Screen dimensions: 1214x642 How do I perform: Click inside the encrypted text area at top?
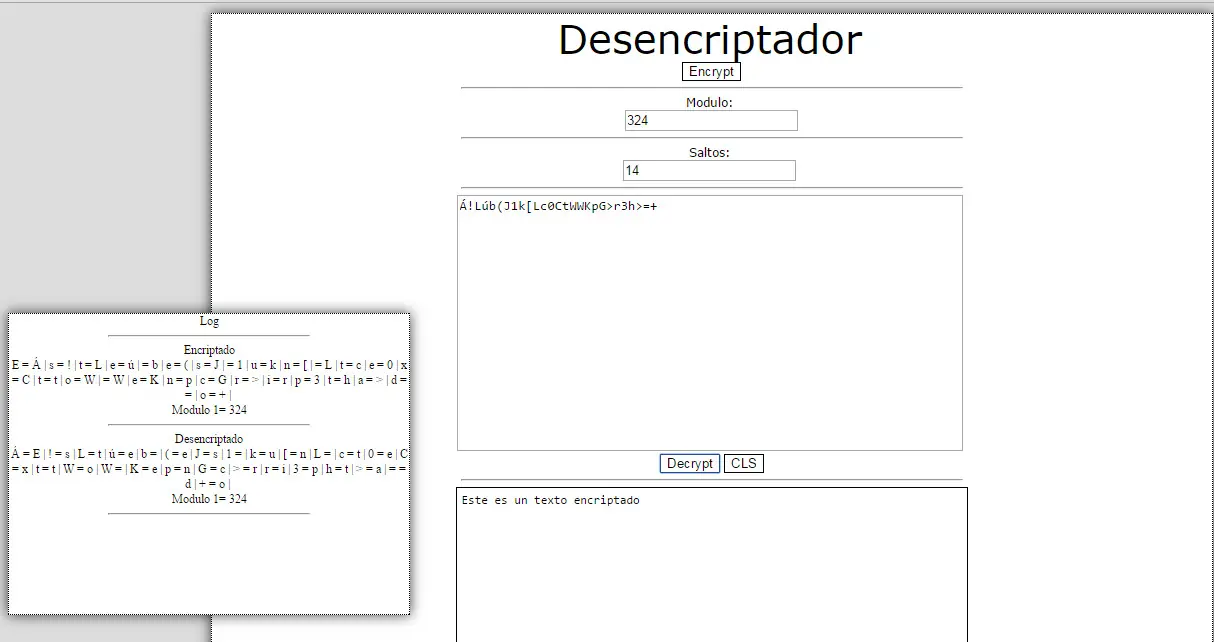point(710,320)
